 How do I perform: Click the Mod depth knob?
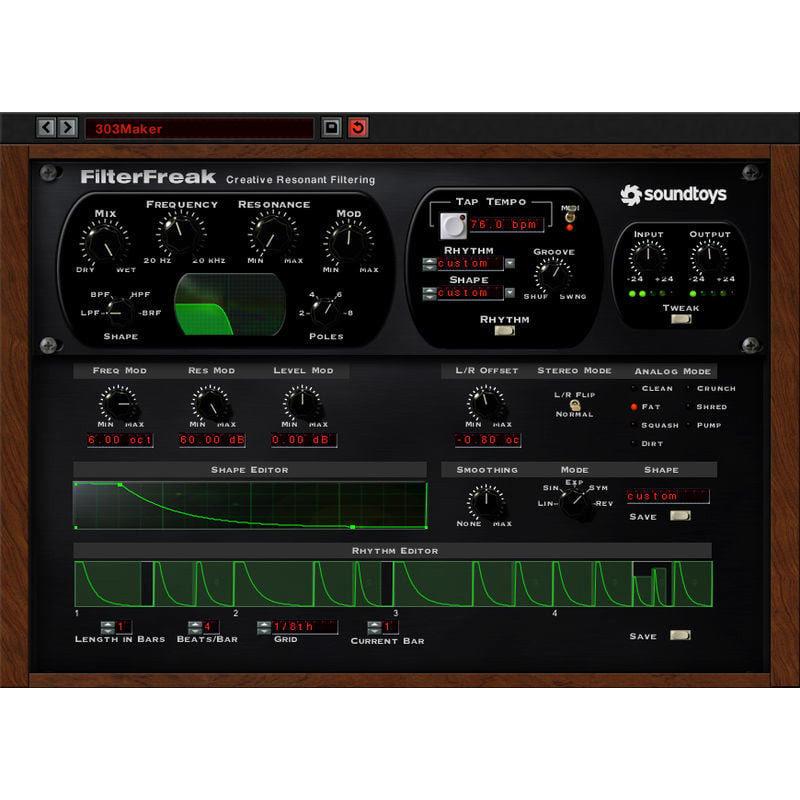348,244
